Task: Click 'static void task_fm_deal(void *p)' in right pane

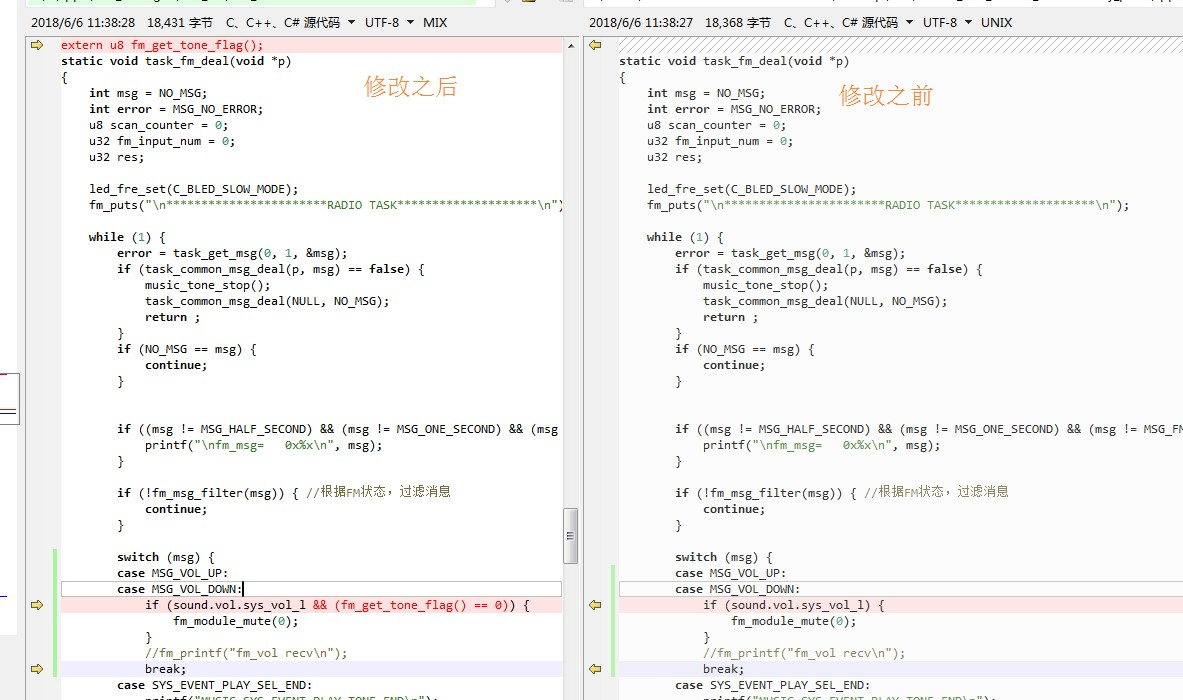Action: [734, 61]
